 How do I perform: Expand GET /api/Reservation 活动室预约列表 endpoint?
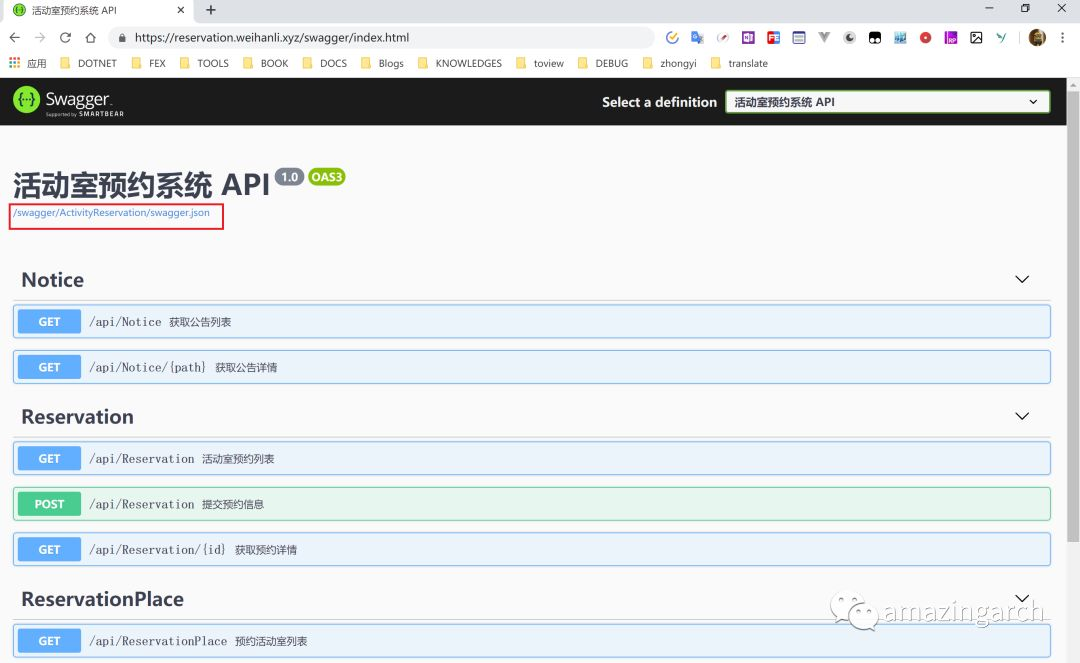(x=532, y=459)
